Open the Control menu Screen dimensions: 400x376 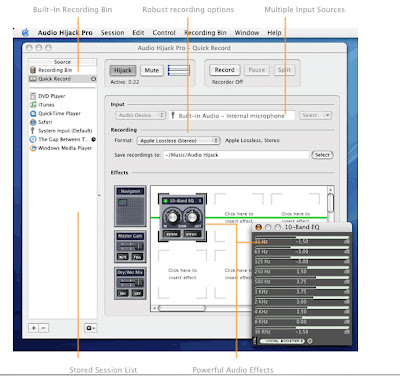[x=164, y=33]
